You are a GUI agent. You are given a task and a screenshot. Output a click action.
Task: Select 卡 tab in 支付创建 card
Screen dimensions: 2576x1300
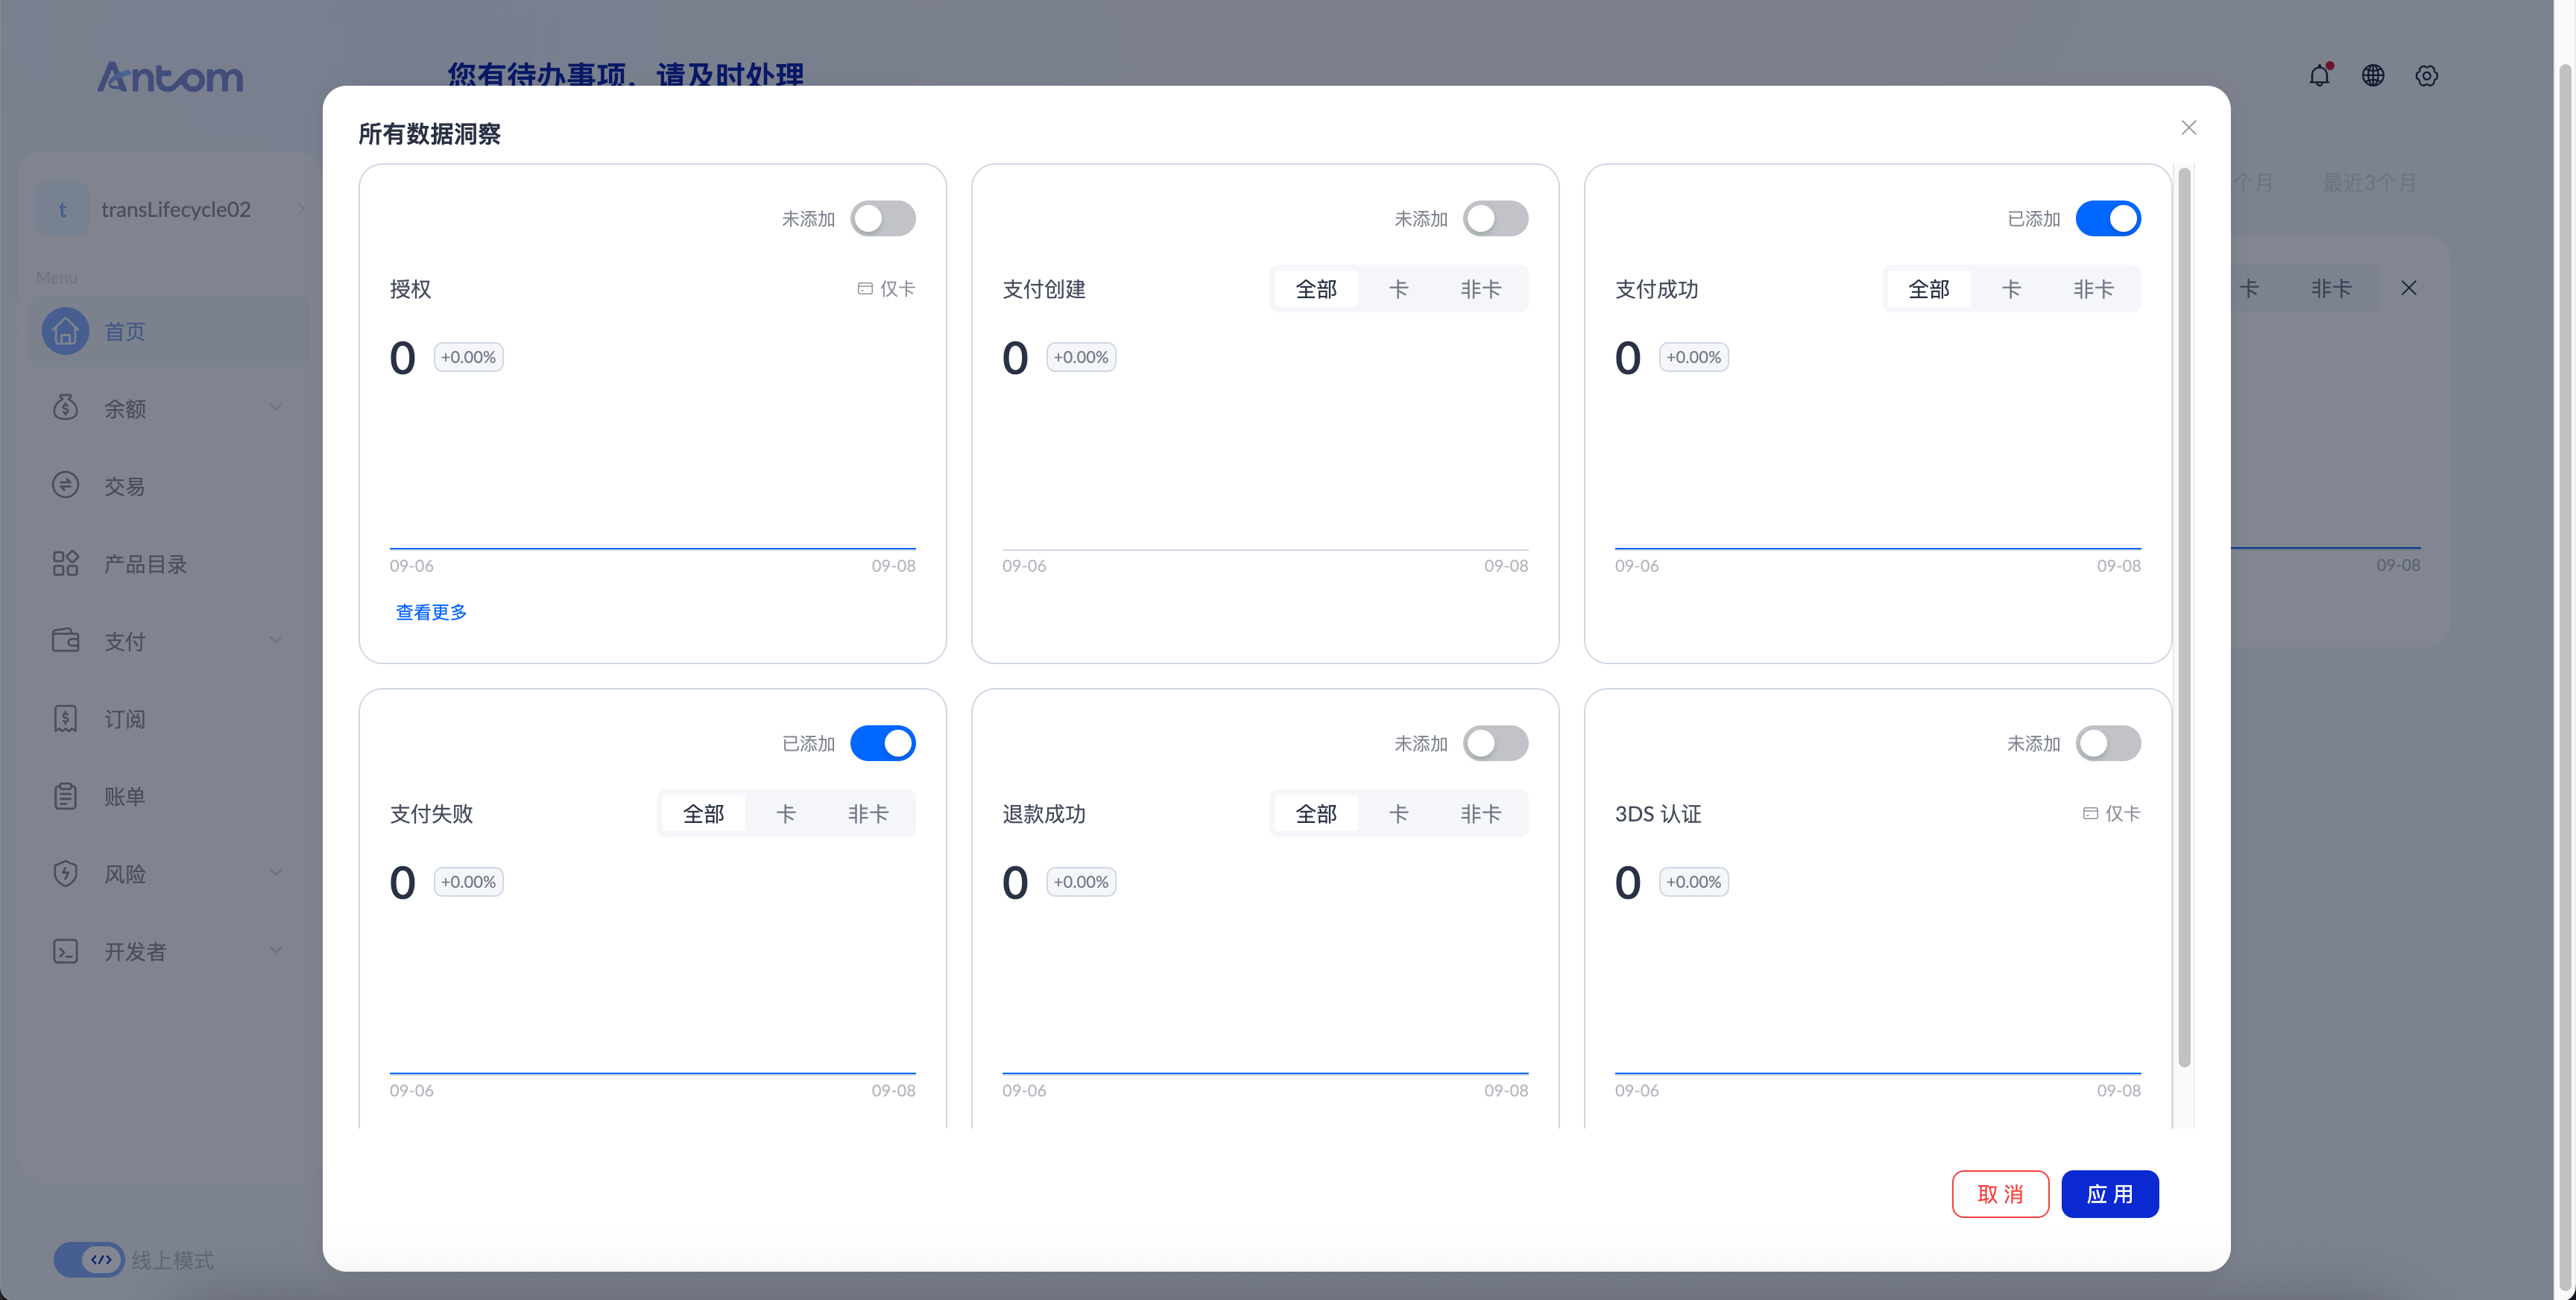click(1398, 289)
